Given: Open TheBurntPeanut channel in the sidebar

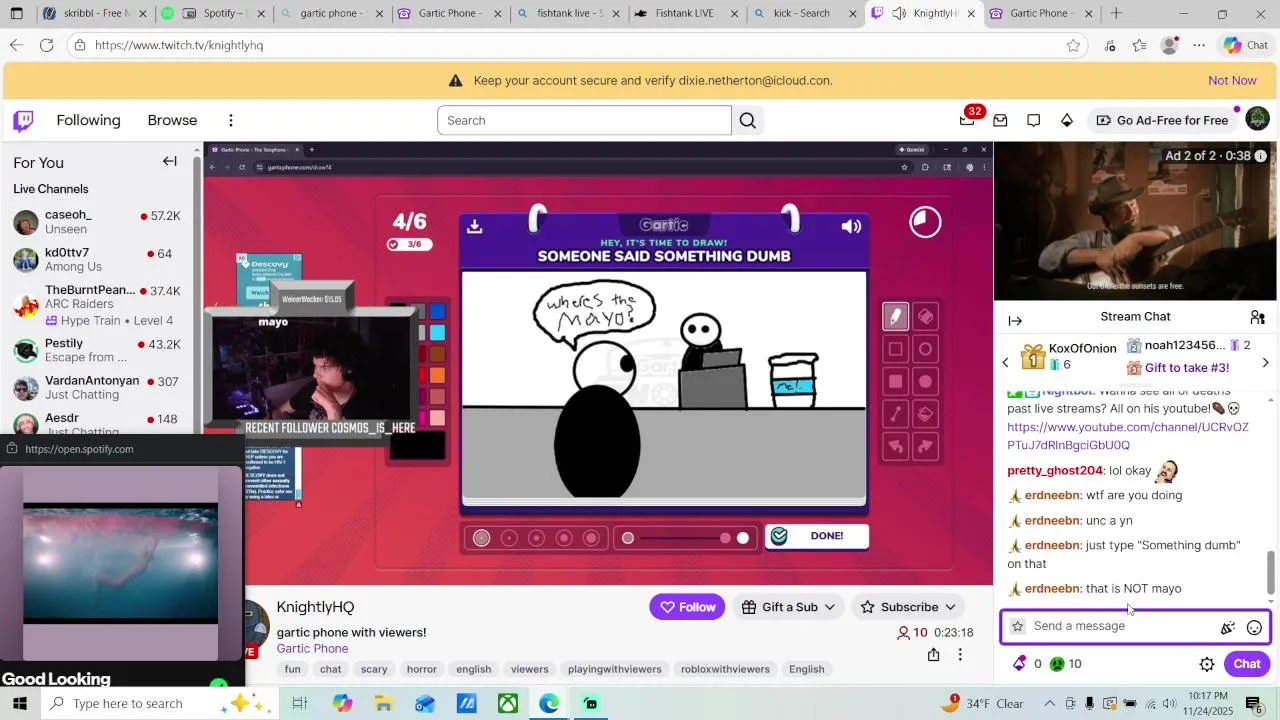Looking at the screenshot, I should pyautogui.click(x=97, y=305).
